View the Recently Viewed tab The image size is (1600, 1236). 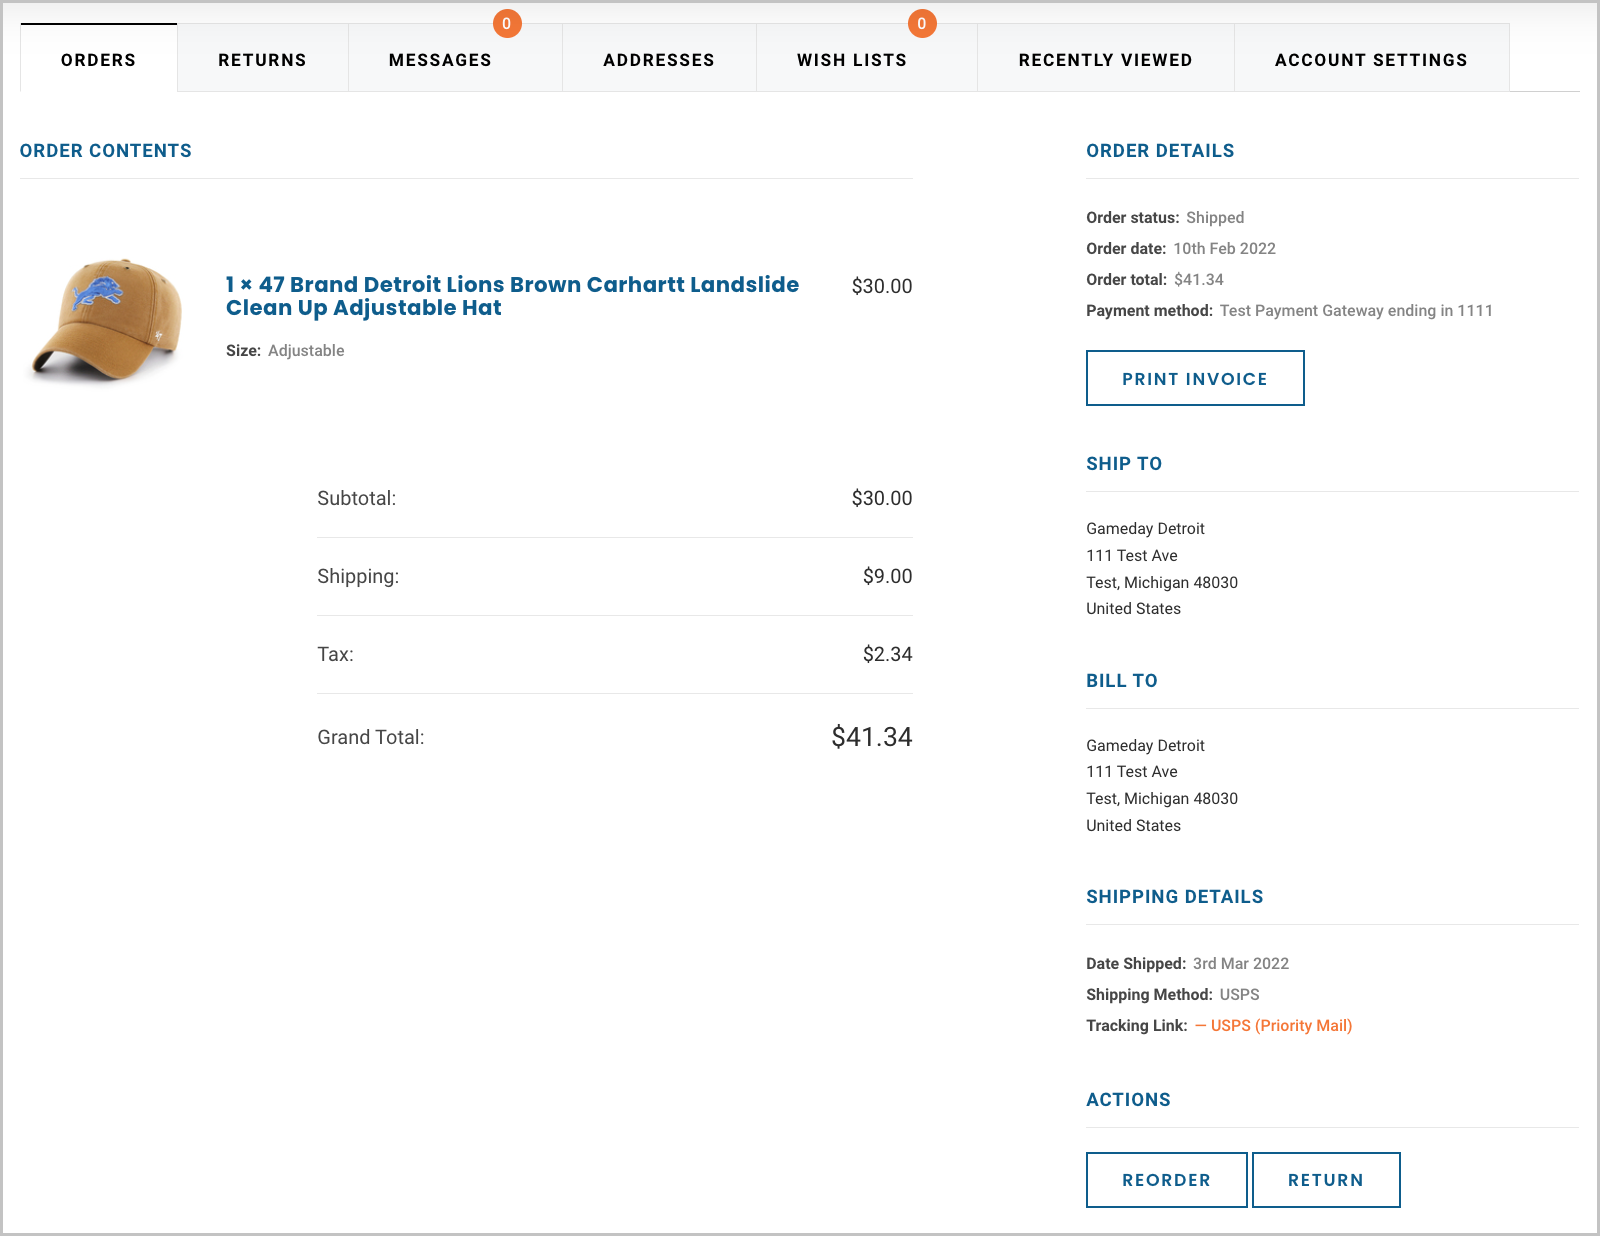pyautogui.click(x=1105, y=60)
